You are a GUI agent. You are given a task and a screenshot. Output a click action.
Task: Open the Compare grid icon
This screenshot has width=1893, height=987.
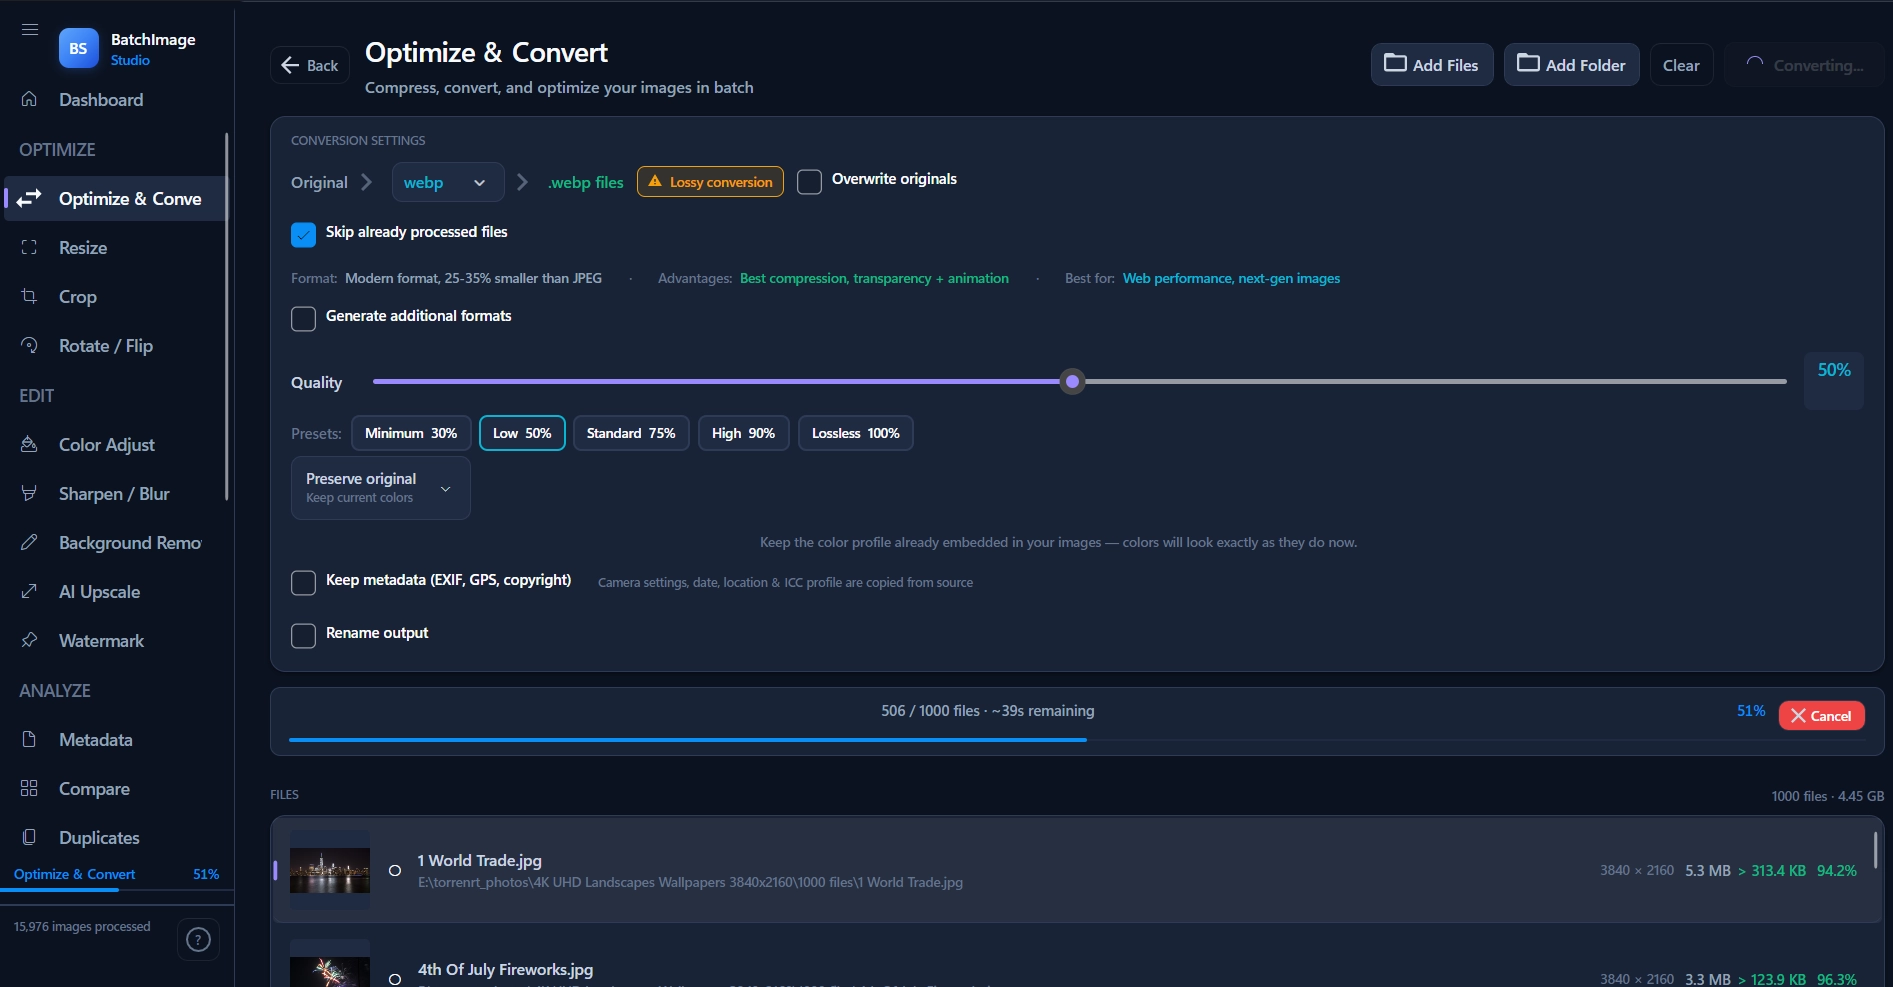click(29, 788)
